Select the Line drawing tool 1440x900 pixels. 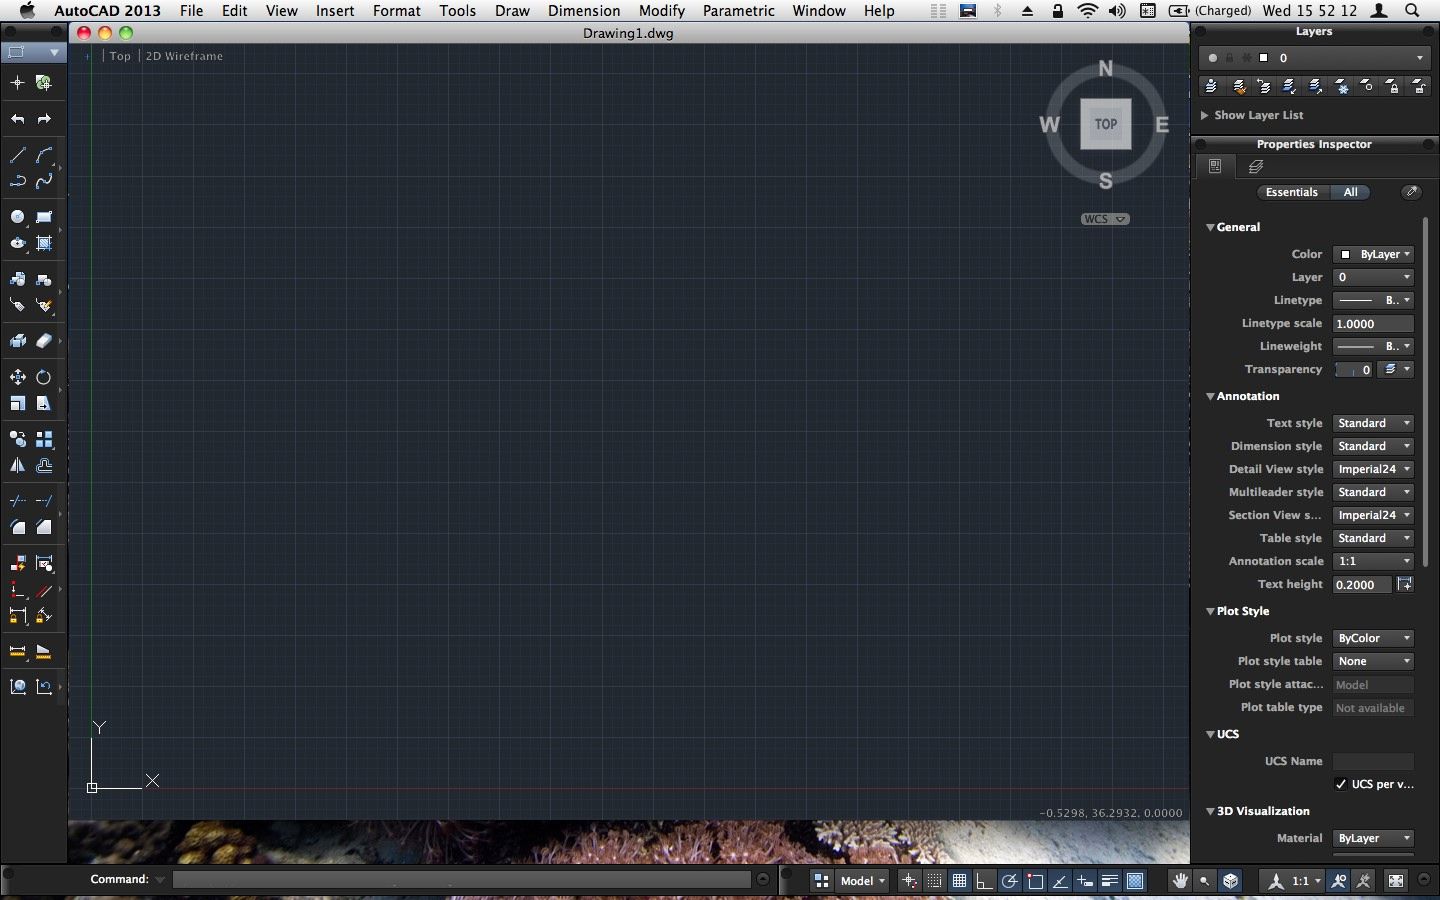[x=17, y=155]
